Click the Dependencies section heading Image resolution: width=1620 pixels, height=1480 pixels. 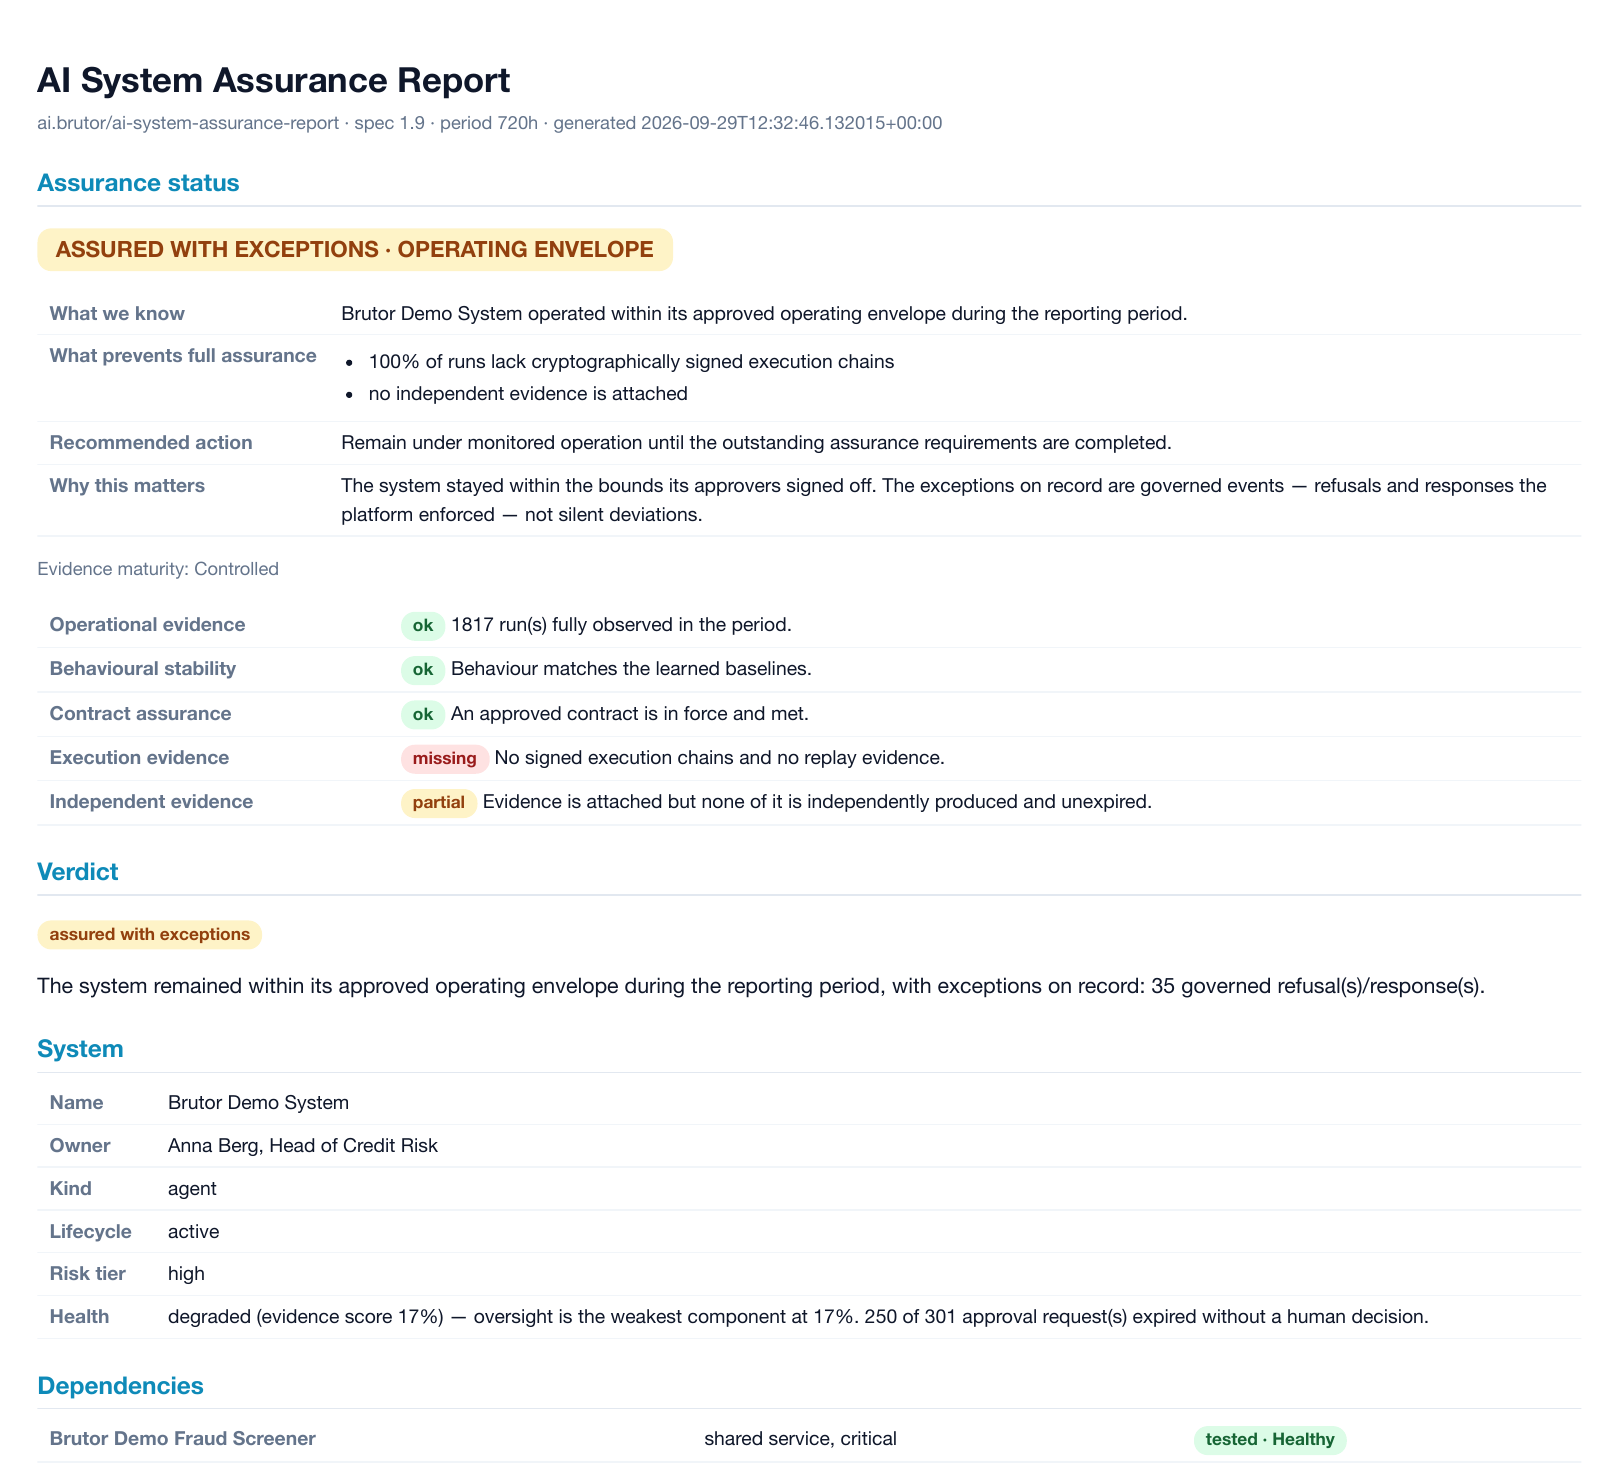(x=120, y=1386)
